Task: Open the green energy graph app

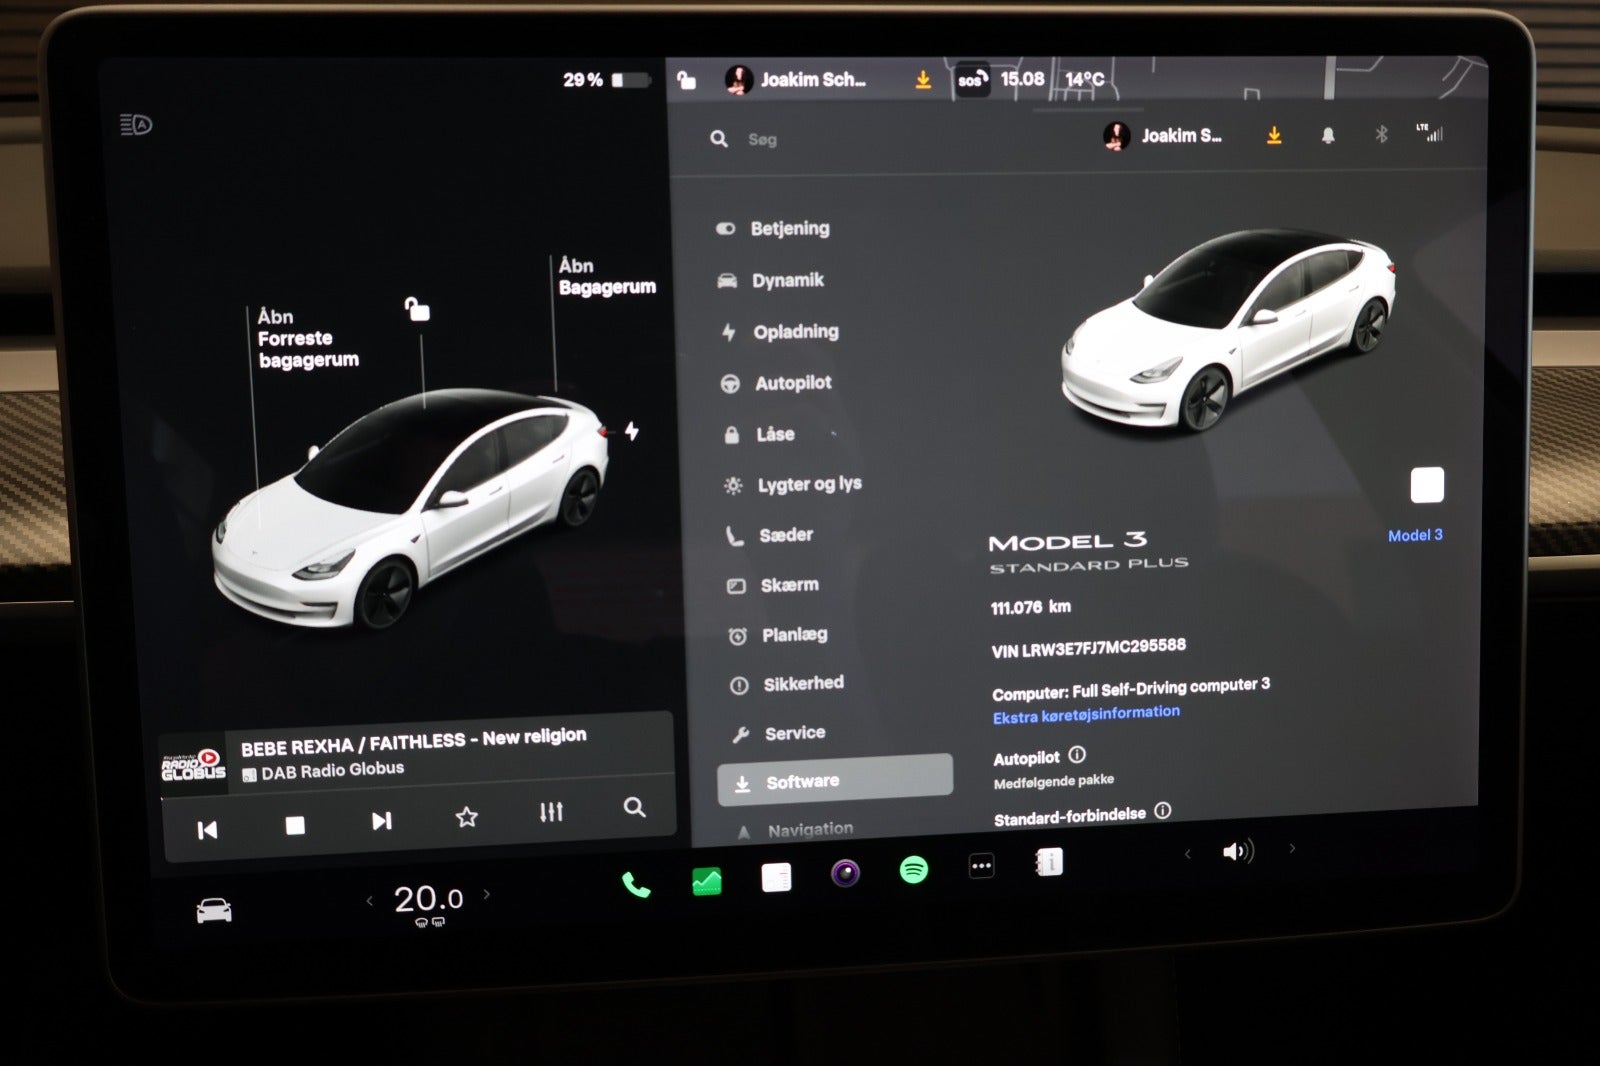Action: pos(706,881)
